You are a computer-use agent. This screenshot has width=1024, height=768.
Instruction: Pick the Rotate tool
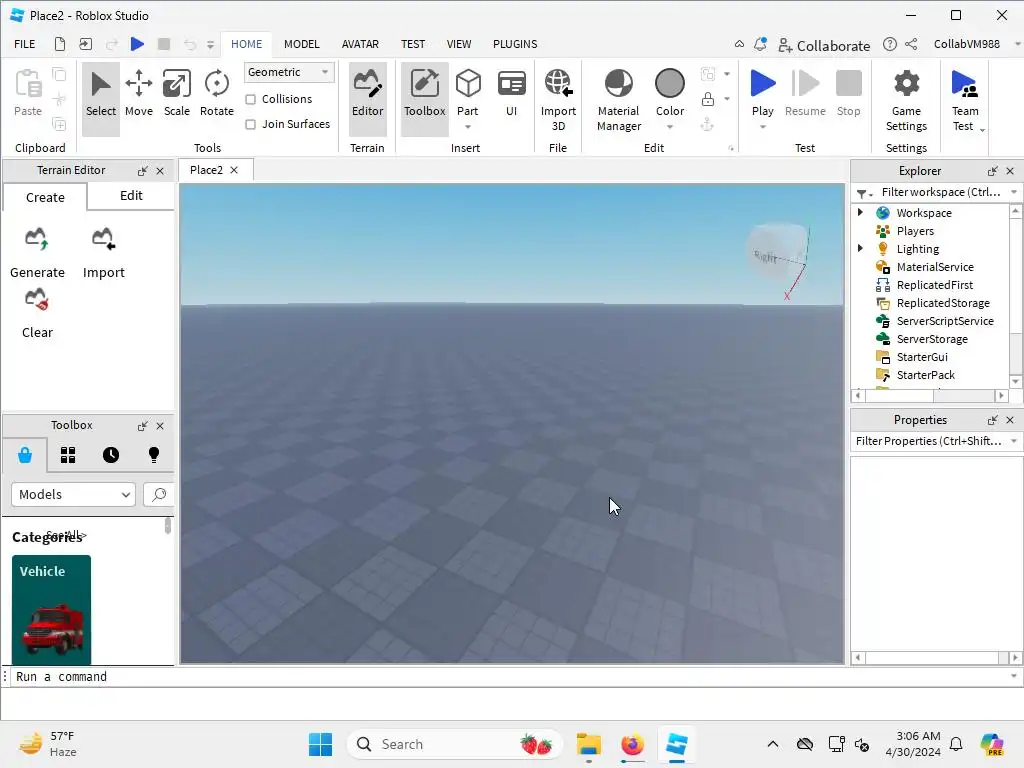click(x=216, y=93)
